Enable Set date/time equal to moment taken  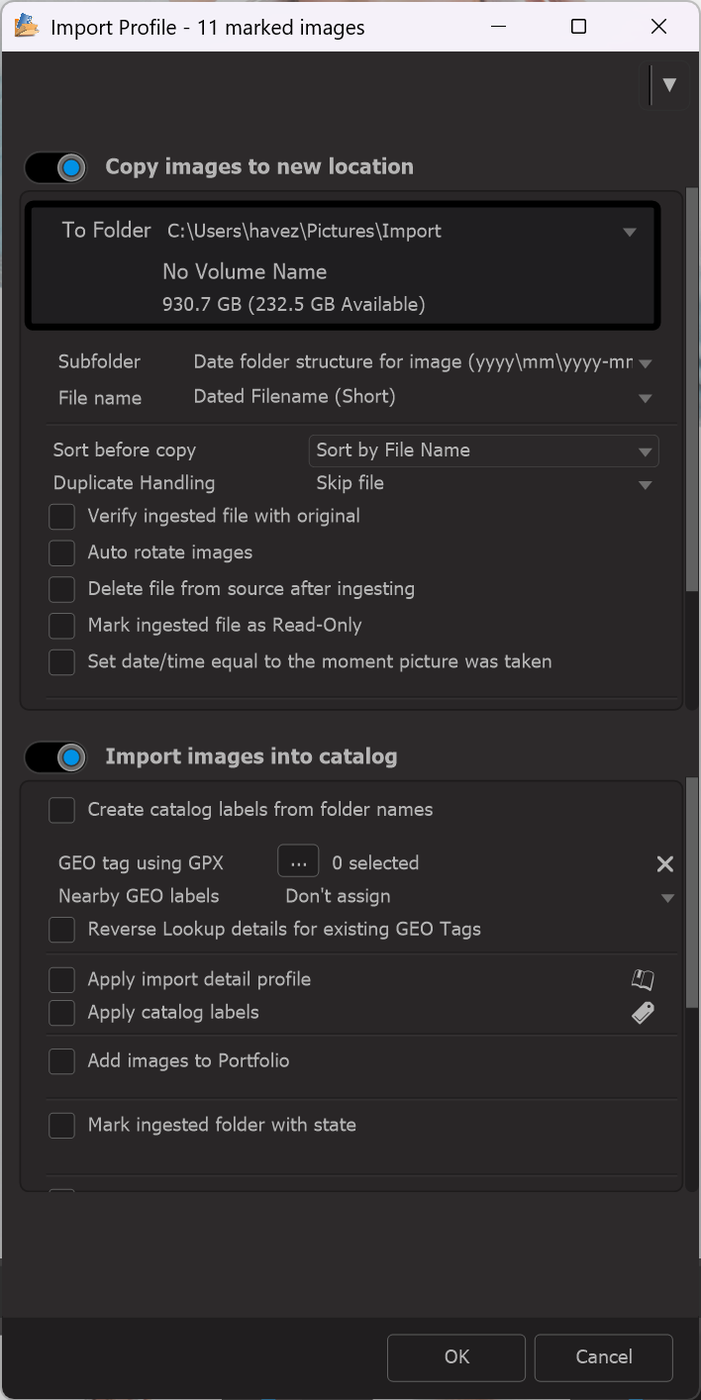[x=62, y=662]
